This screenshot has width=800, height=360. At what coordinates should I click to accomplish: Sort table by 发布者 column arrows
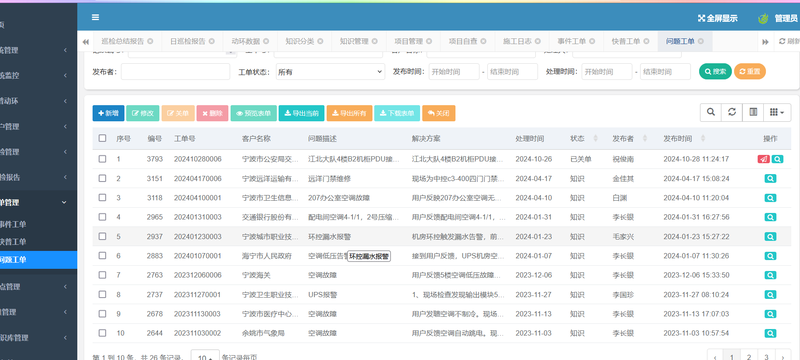coord(645,139)
